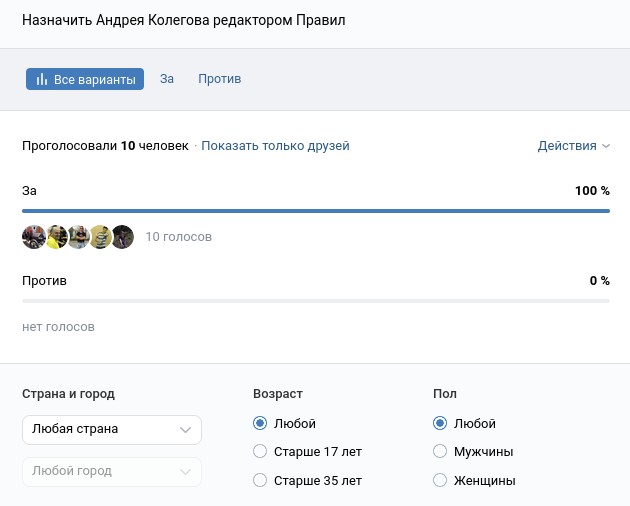Open the first voter avatar
The width and height of the screenshot is (630, 506).
33,237
